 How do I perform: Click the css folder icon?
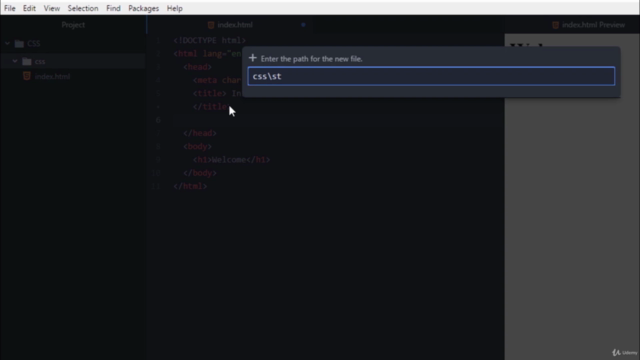click(27, 61)
